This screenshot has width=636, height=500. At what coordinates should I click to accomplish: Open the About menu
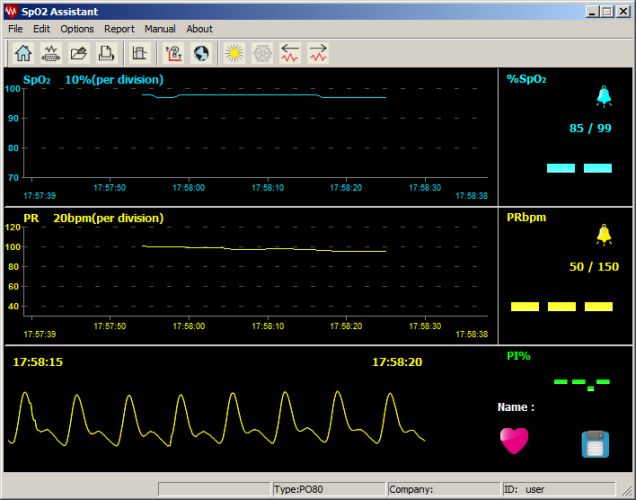199,29
